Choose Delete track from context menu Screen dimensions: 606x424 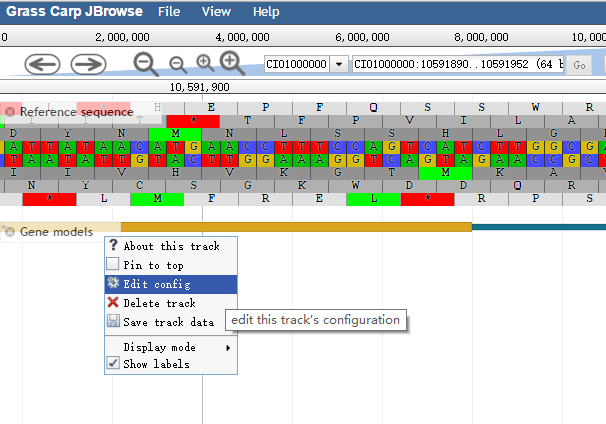pos(159,303)
